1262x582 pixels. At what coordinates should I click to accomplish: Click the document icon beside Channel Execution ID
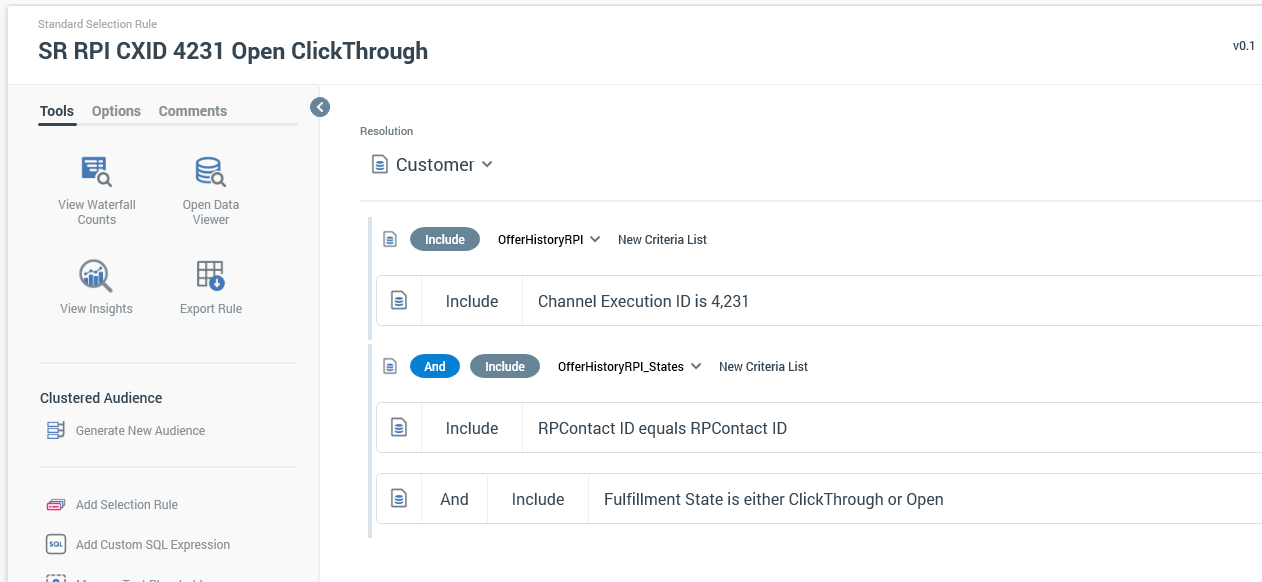[x=399, y=301]
